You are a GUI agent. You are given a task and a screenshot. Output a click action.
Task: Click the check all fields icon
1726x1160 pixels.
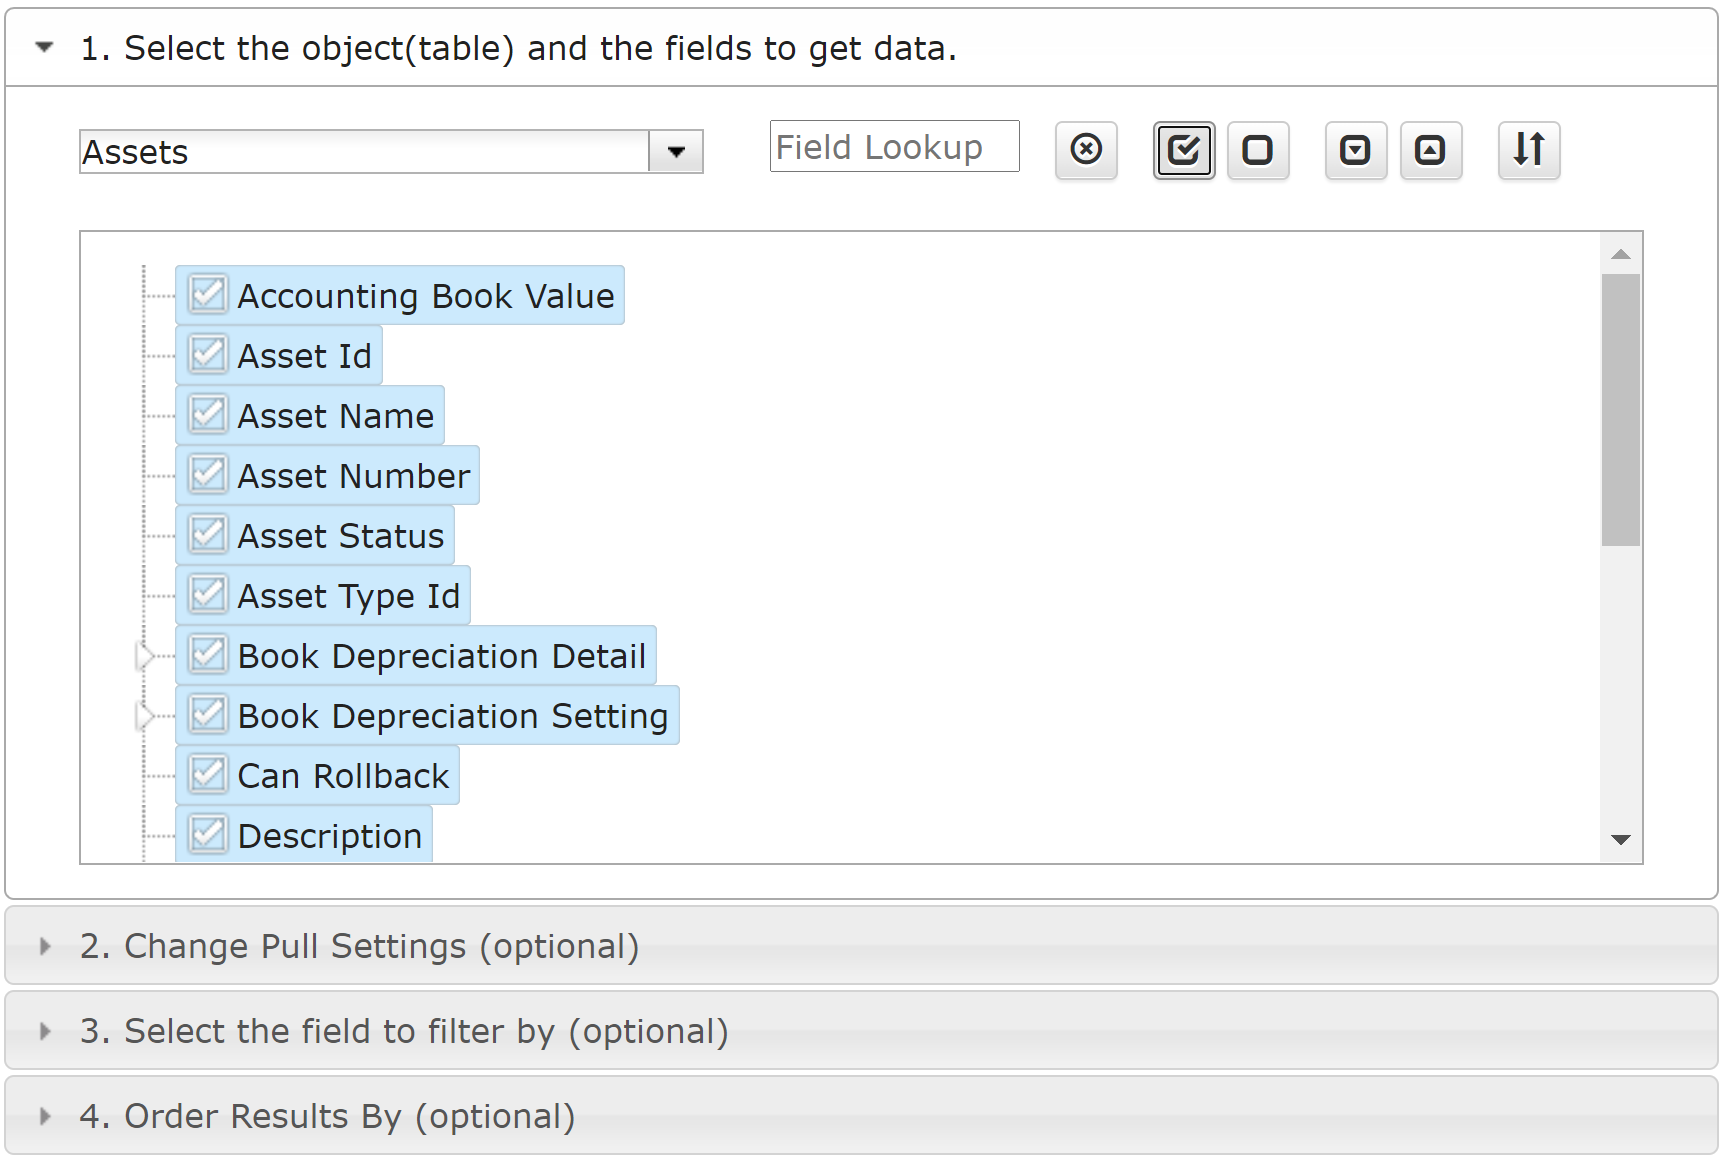pos(1184,150)
